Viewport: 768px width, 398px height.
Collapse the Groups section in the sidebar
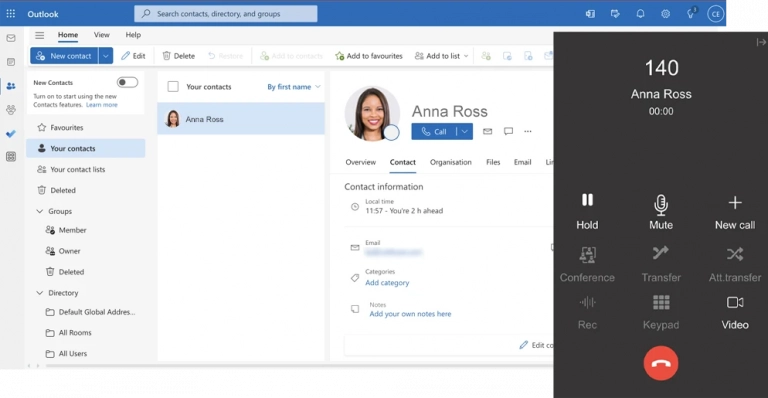click(x=40, y=211)
